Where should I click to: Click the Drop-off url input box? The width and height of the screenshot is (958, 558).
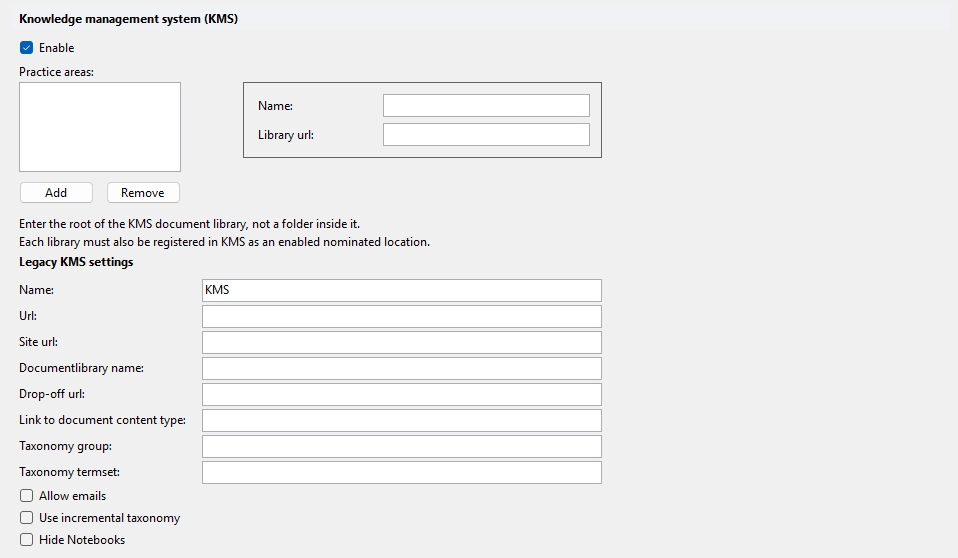click(402, 394)
